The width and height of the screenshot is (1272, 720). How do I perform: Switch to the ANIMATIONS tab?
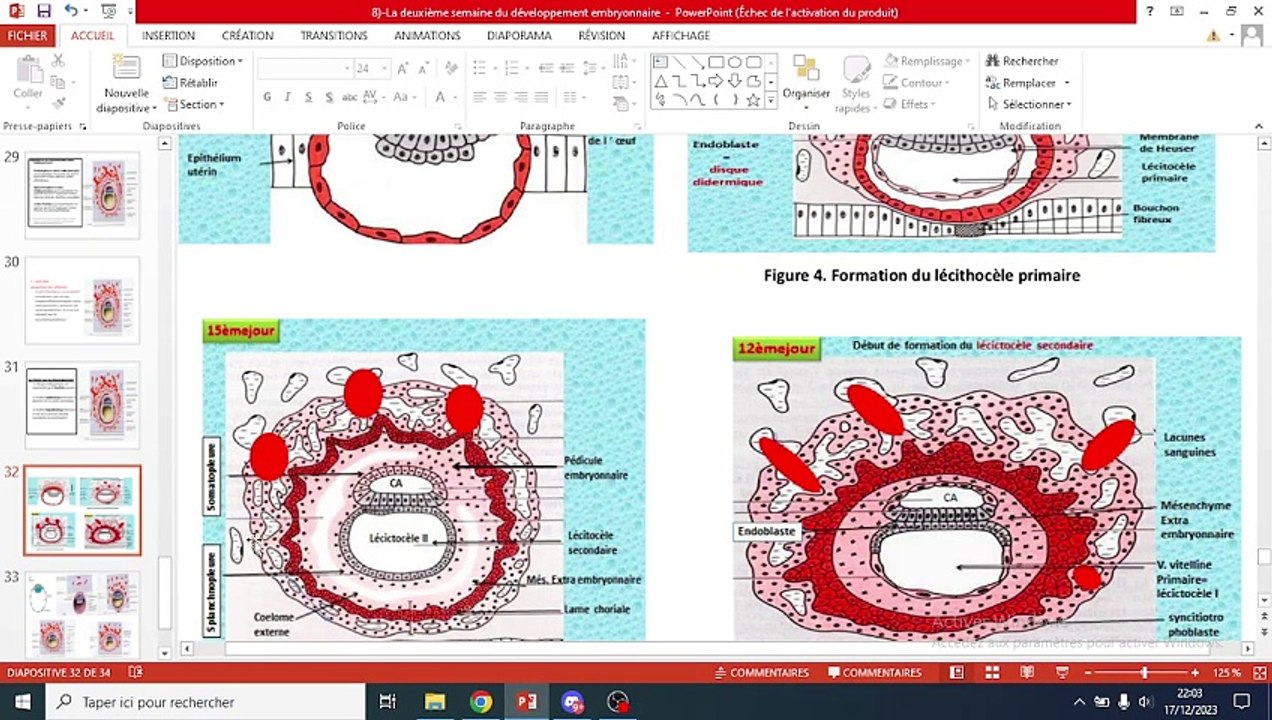pyautogui.click(x=427, y=35)
